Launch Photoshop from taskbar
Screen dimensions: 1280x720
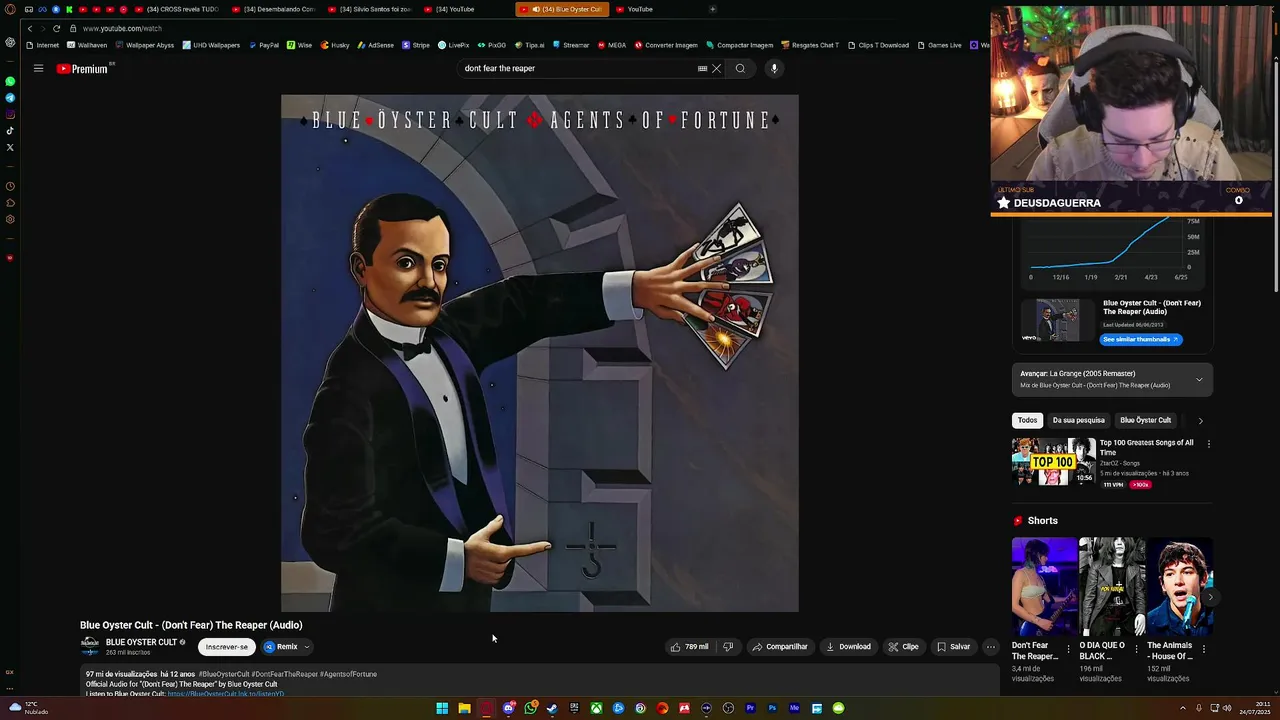[x=772, y=708]
